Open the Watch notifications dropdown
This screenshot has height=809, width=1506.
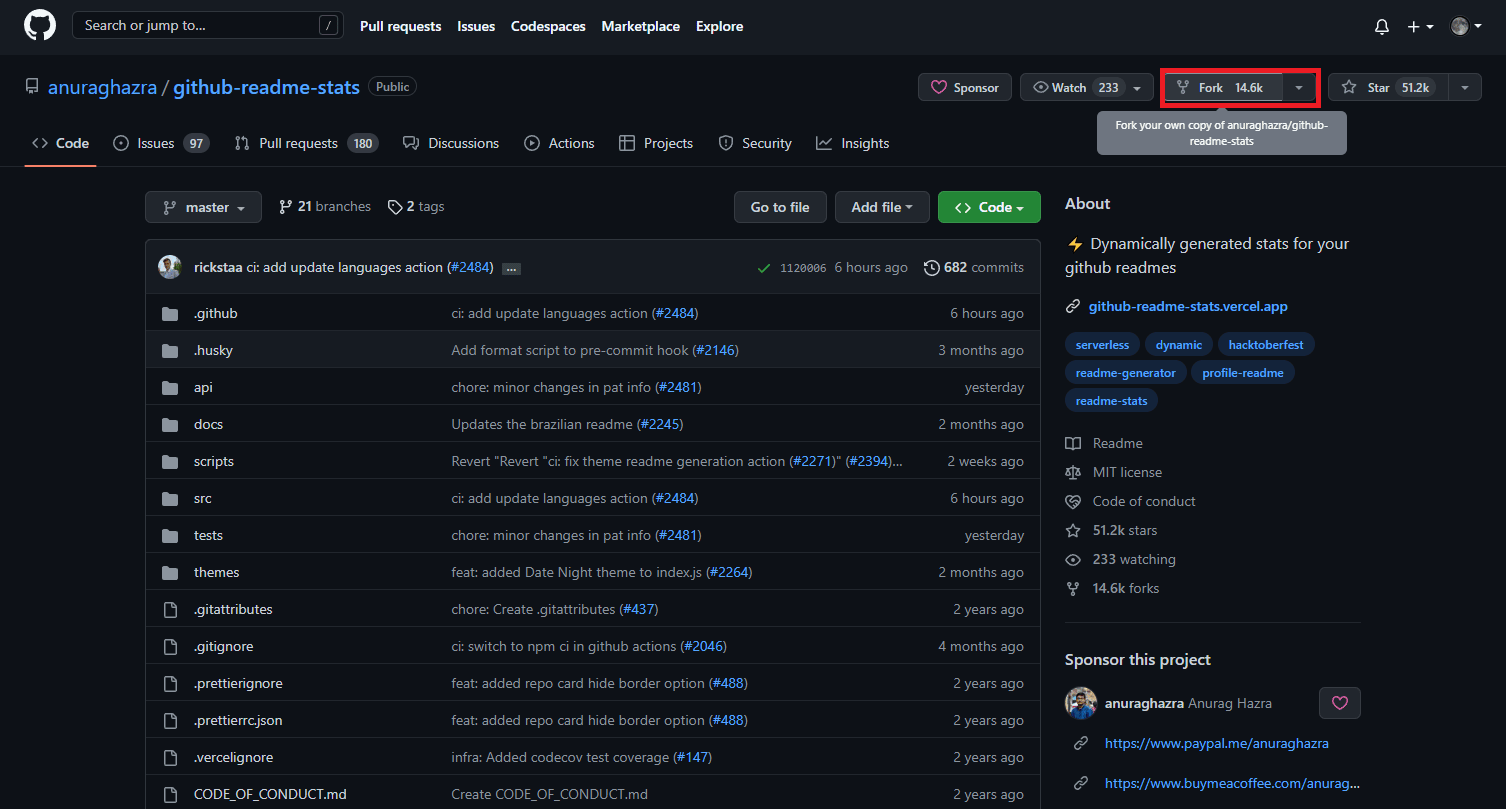click(x=1087, y=88)
